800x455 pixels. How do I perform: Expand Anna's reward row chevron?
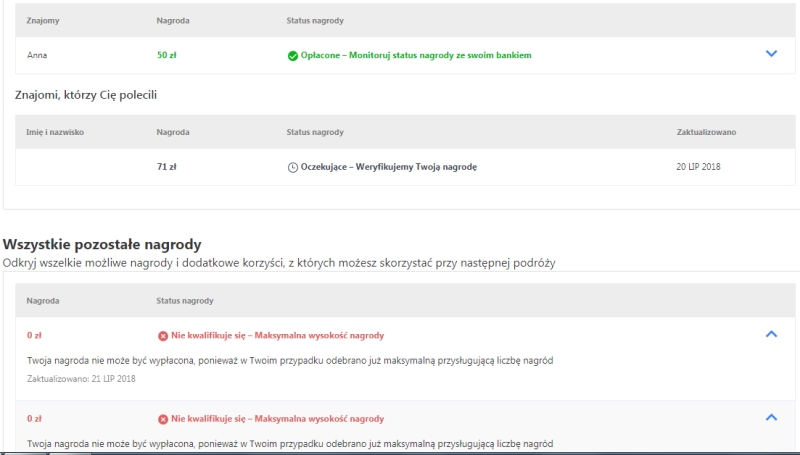(771, 54)
